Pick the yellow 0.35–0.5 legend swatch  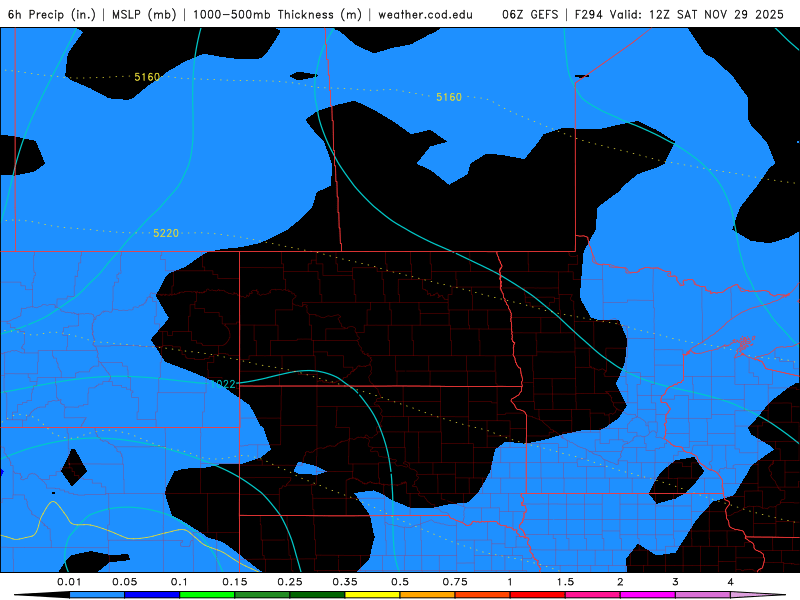tap(372, 595)
